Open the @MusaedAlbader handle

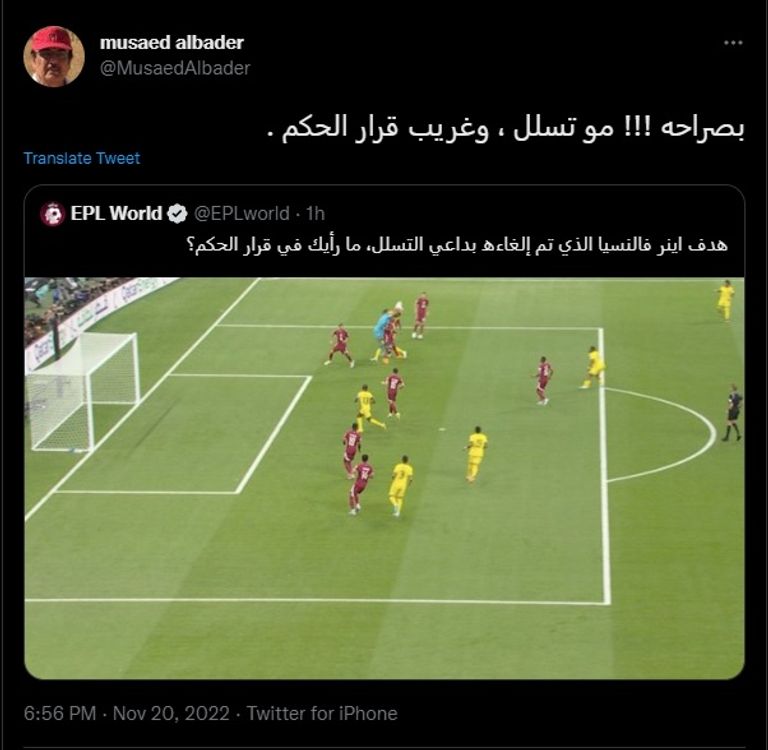pyautogui.click(x=175, y=68)
